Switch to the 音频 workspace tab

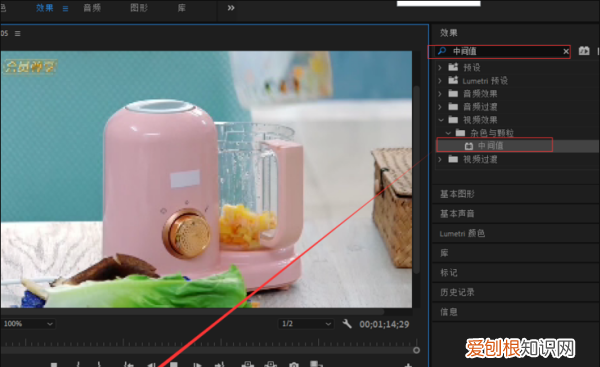[x=92, y=8]
